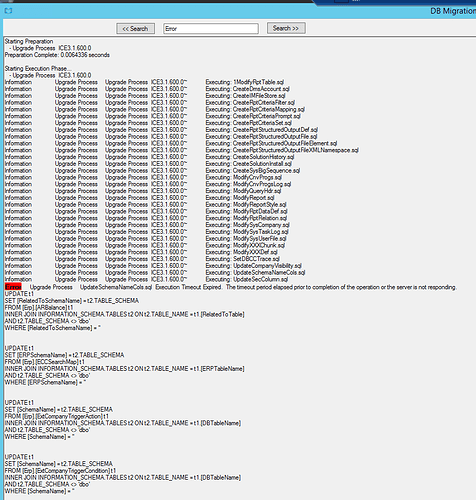Click 'FROM [Erp].[ExtCompanyTriggerAction] t1' SQL line
This screenshot has width=476, height=500.
57,416
